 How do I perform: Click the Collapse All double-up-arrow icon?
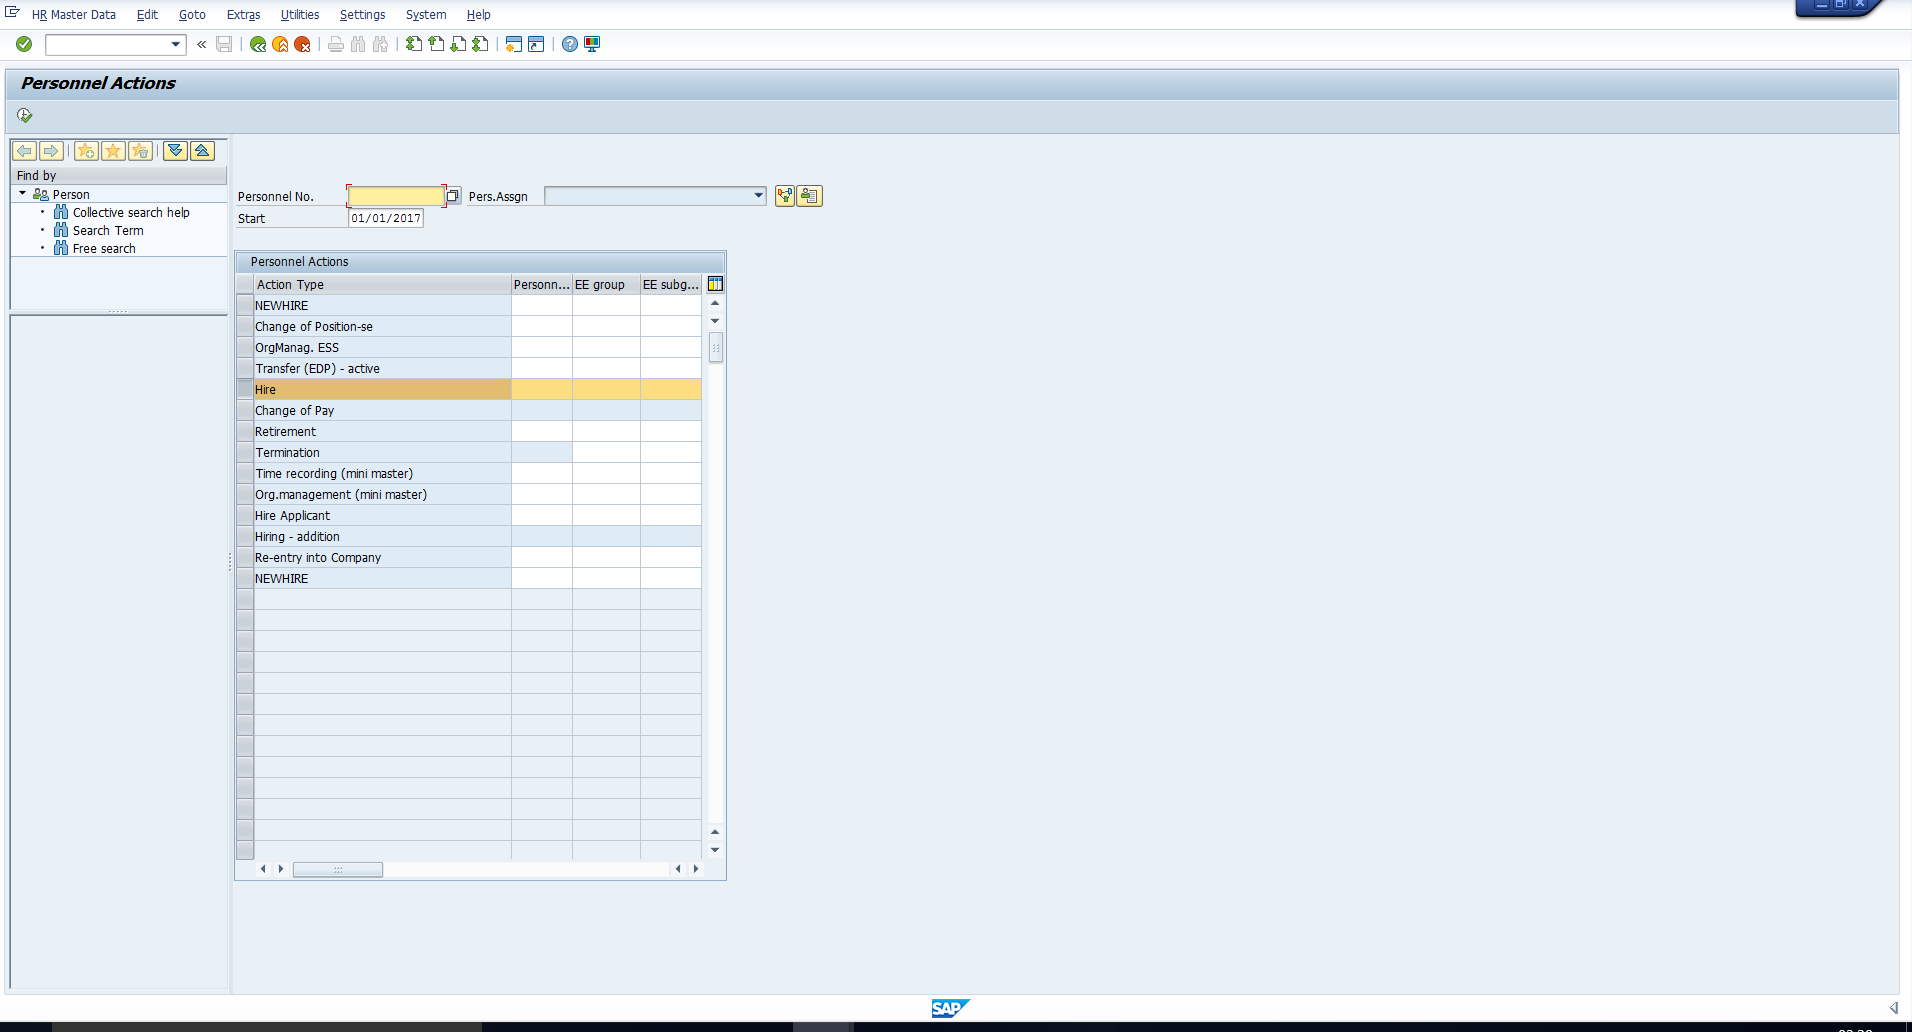pyautogui.click(x=202, y=151)
